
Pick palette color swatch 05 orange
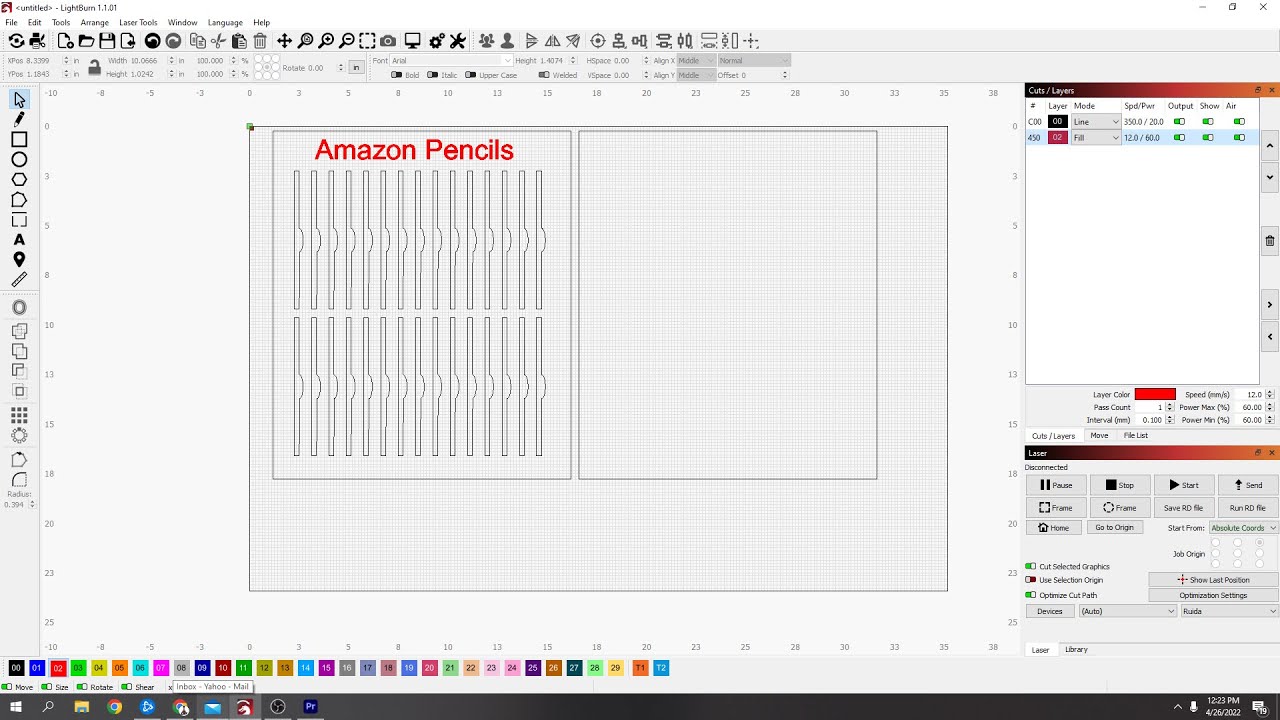(119, 668)
